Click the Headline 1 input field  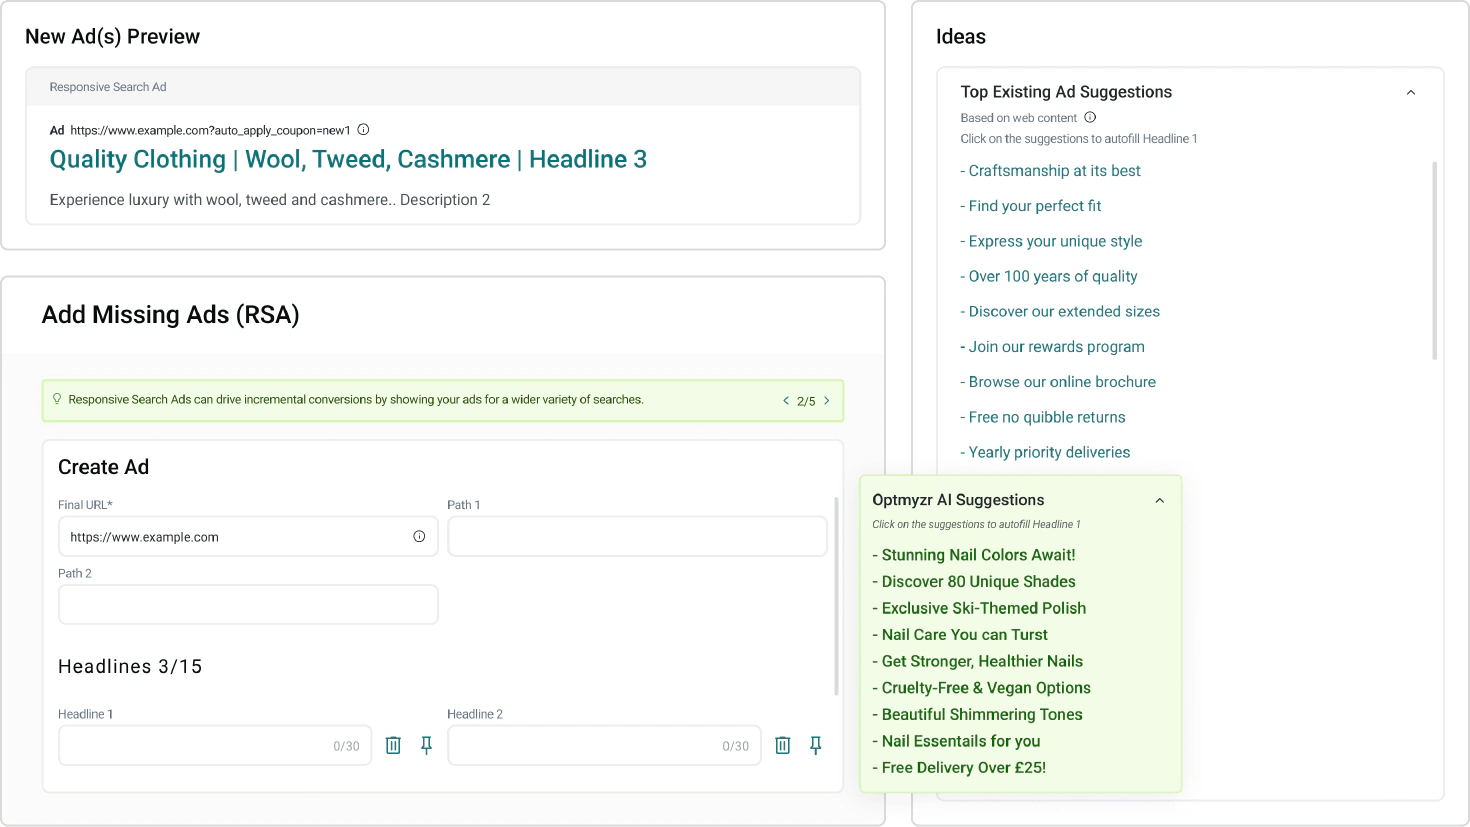215,746
